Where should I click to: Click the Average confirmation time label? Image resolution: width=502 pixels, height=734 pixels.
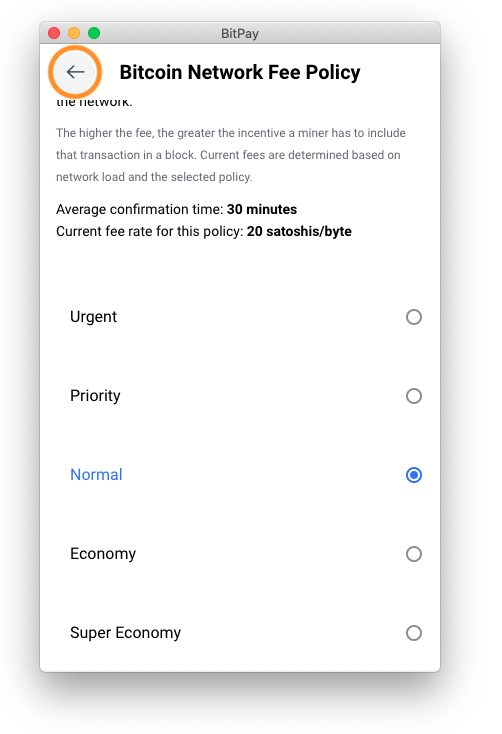tap(140, 209)
